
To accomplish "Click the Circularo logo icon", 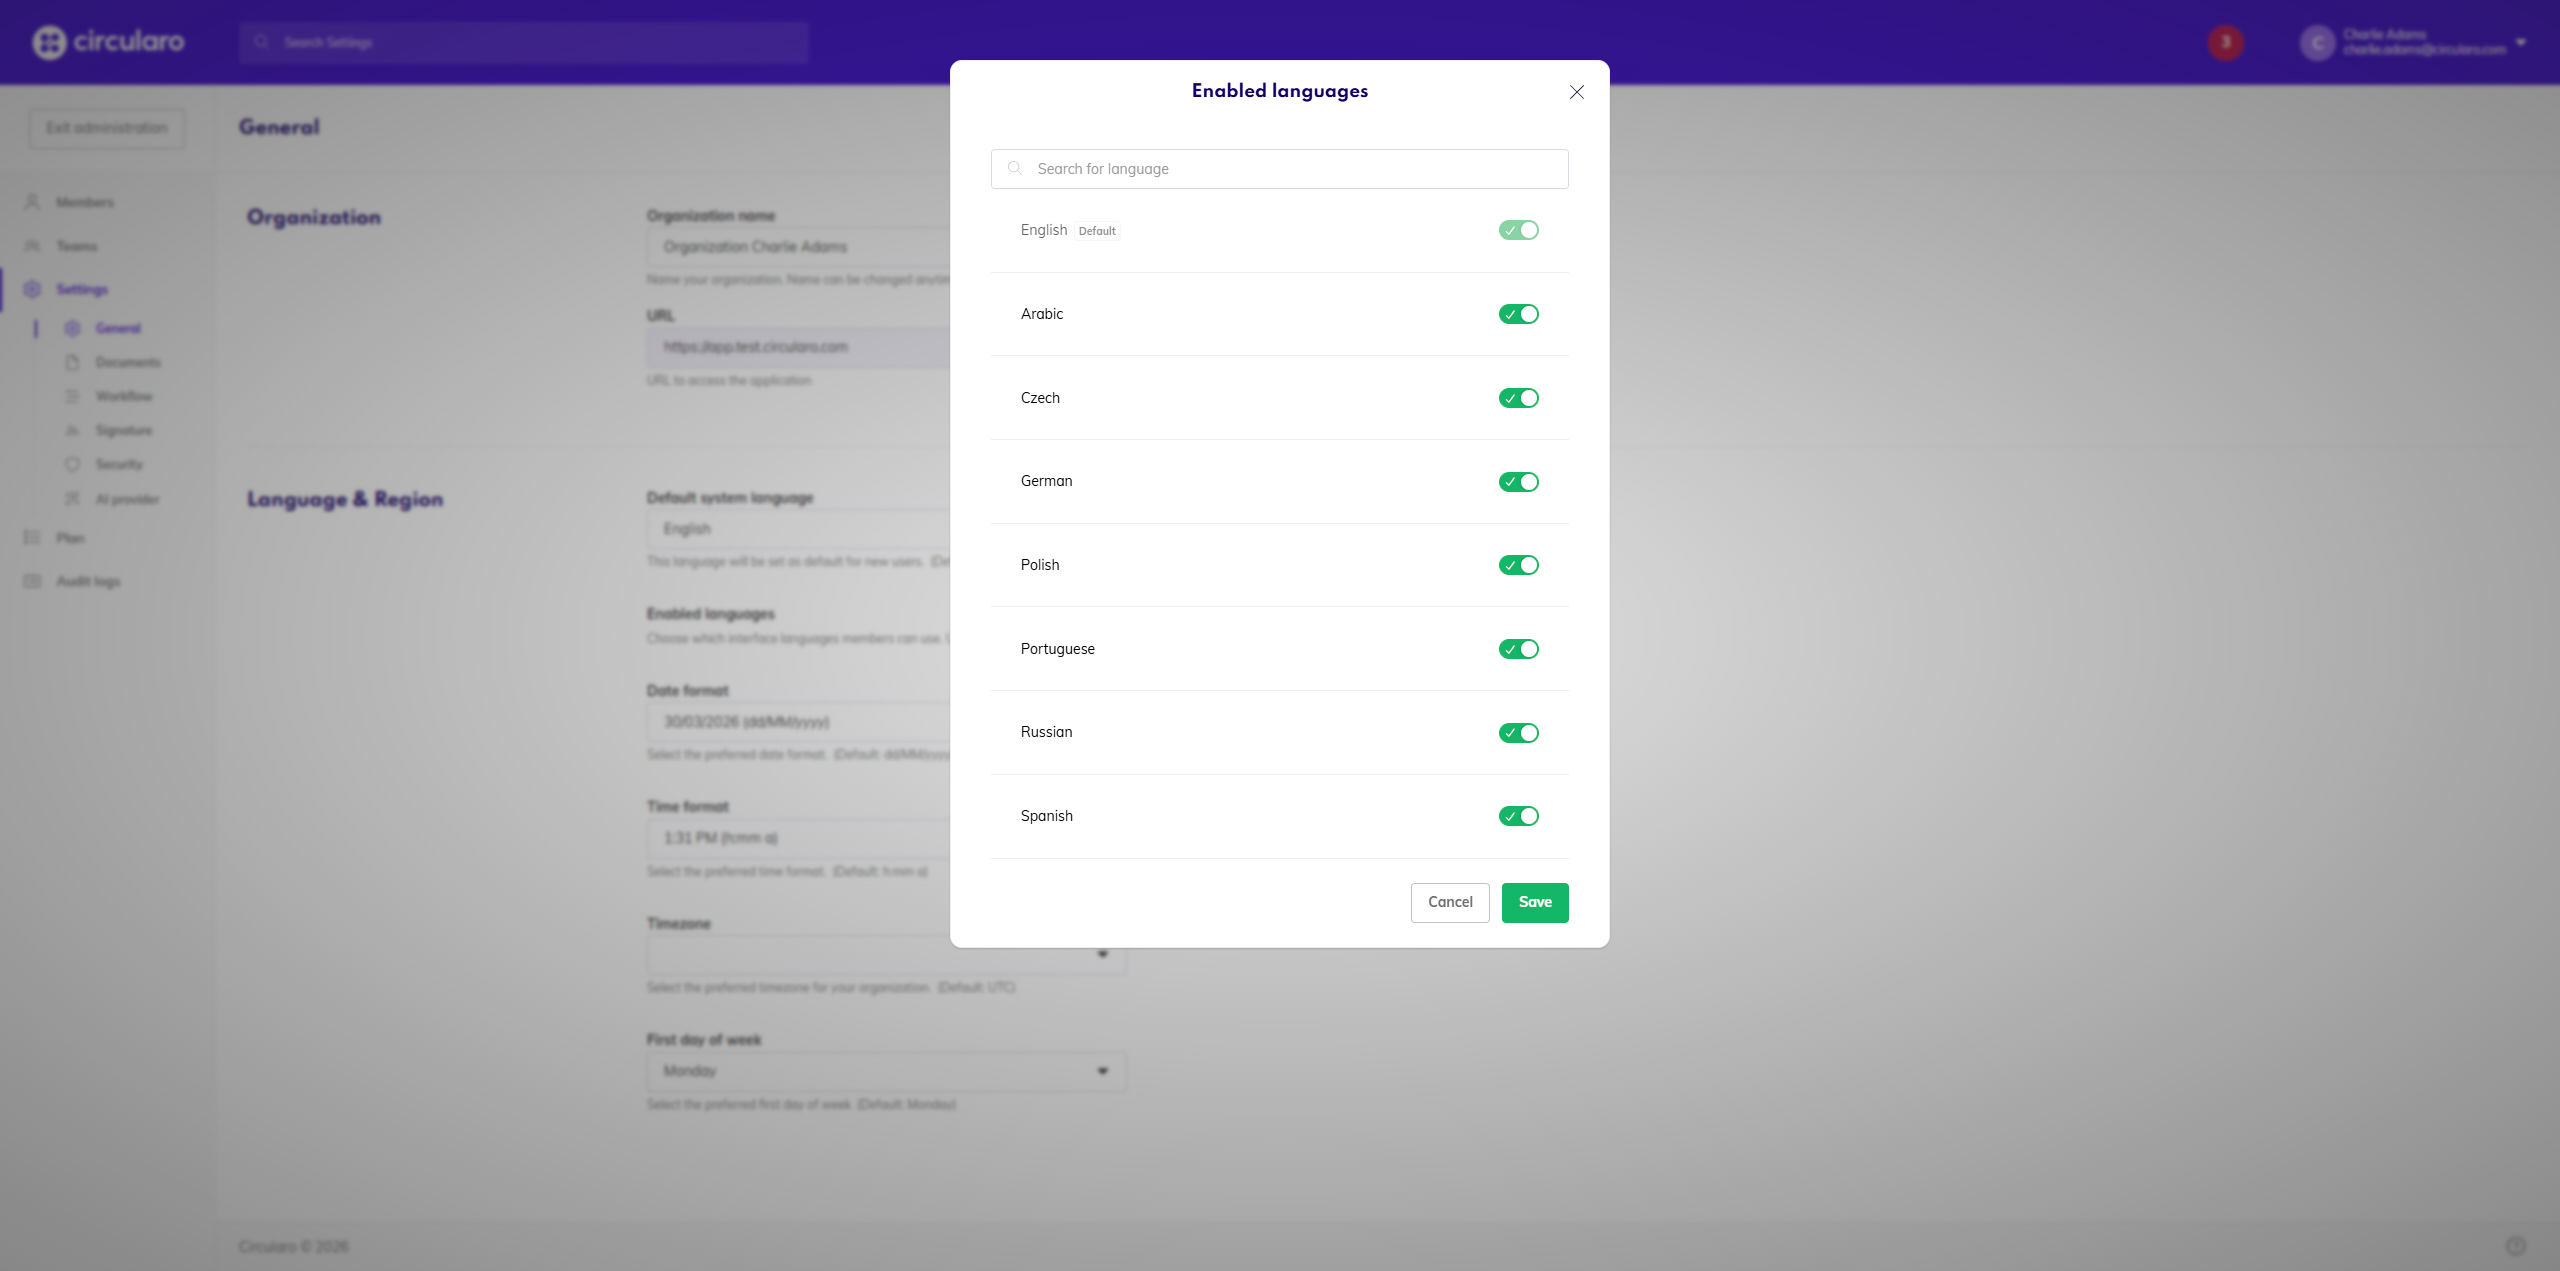I will tap(49, 42).
